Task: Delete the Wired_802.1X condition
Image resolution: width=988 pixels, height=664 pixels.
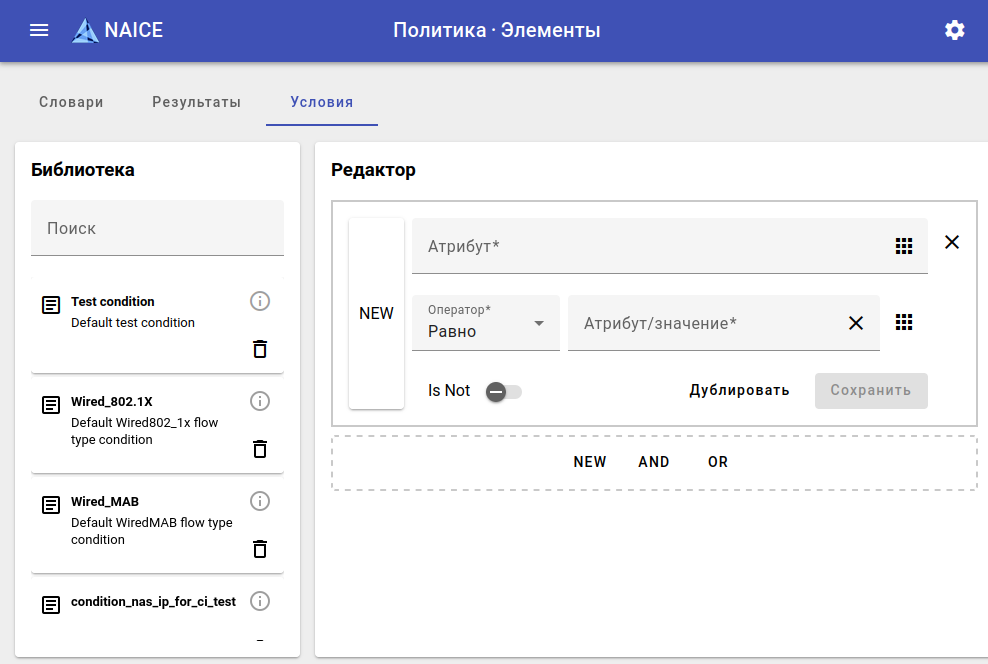Action: pyautogui.click(x=260, y=449)
